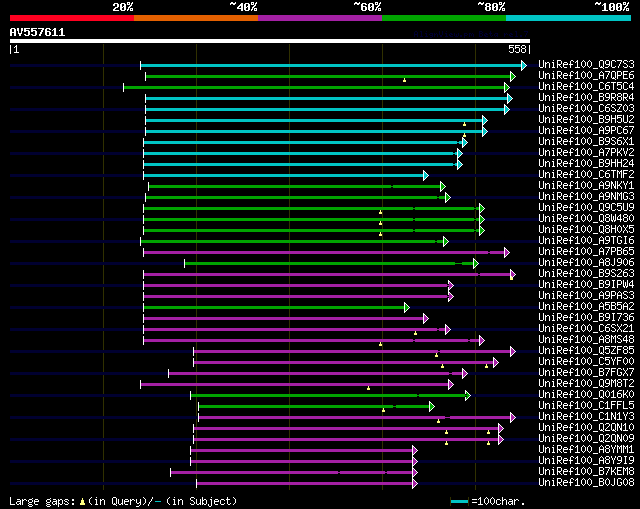Image resolution: width=640 pixels, height=509 pixels.
Task: Click the UniRef100_B7KEM8 label
Action: (586, 472)
